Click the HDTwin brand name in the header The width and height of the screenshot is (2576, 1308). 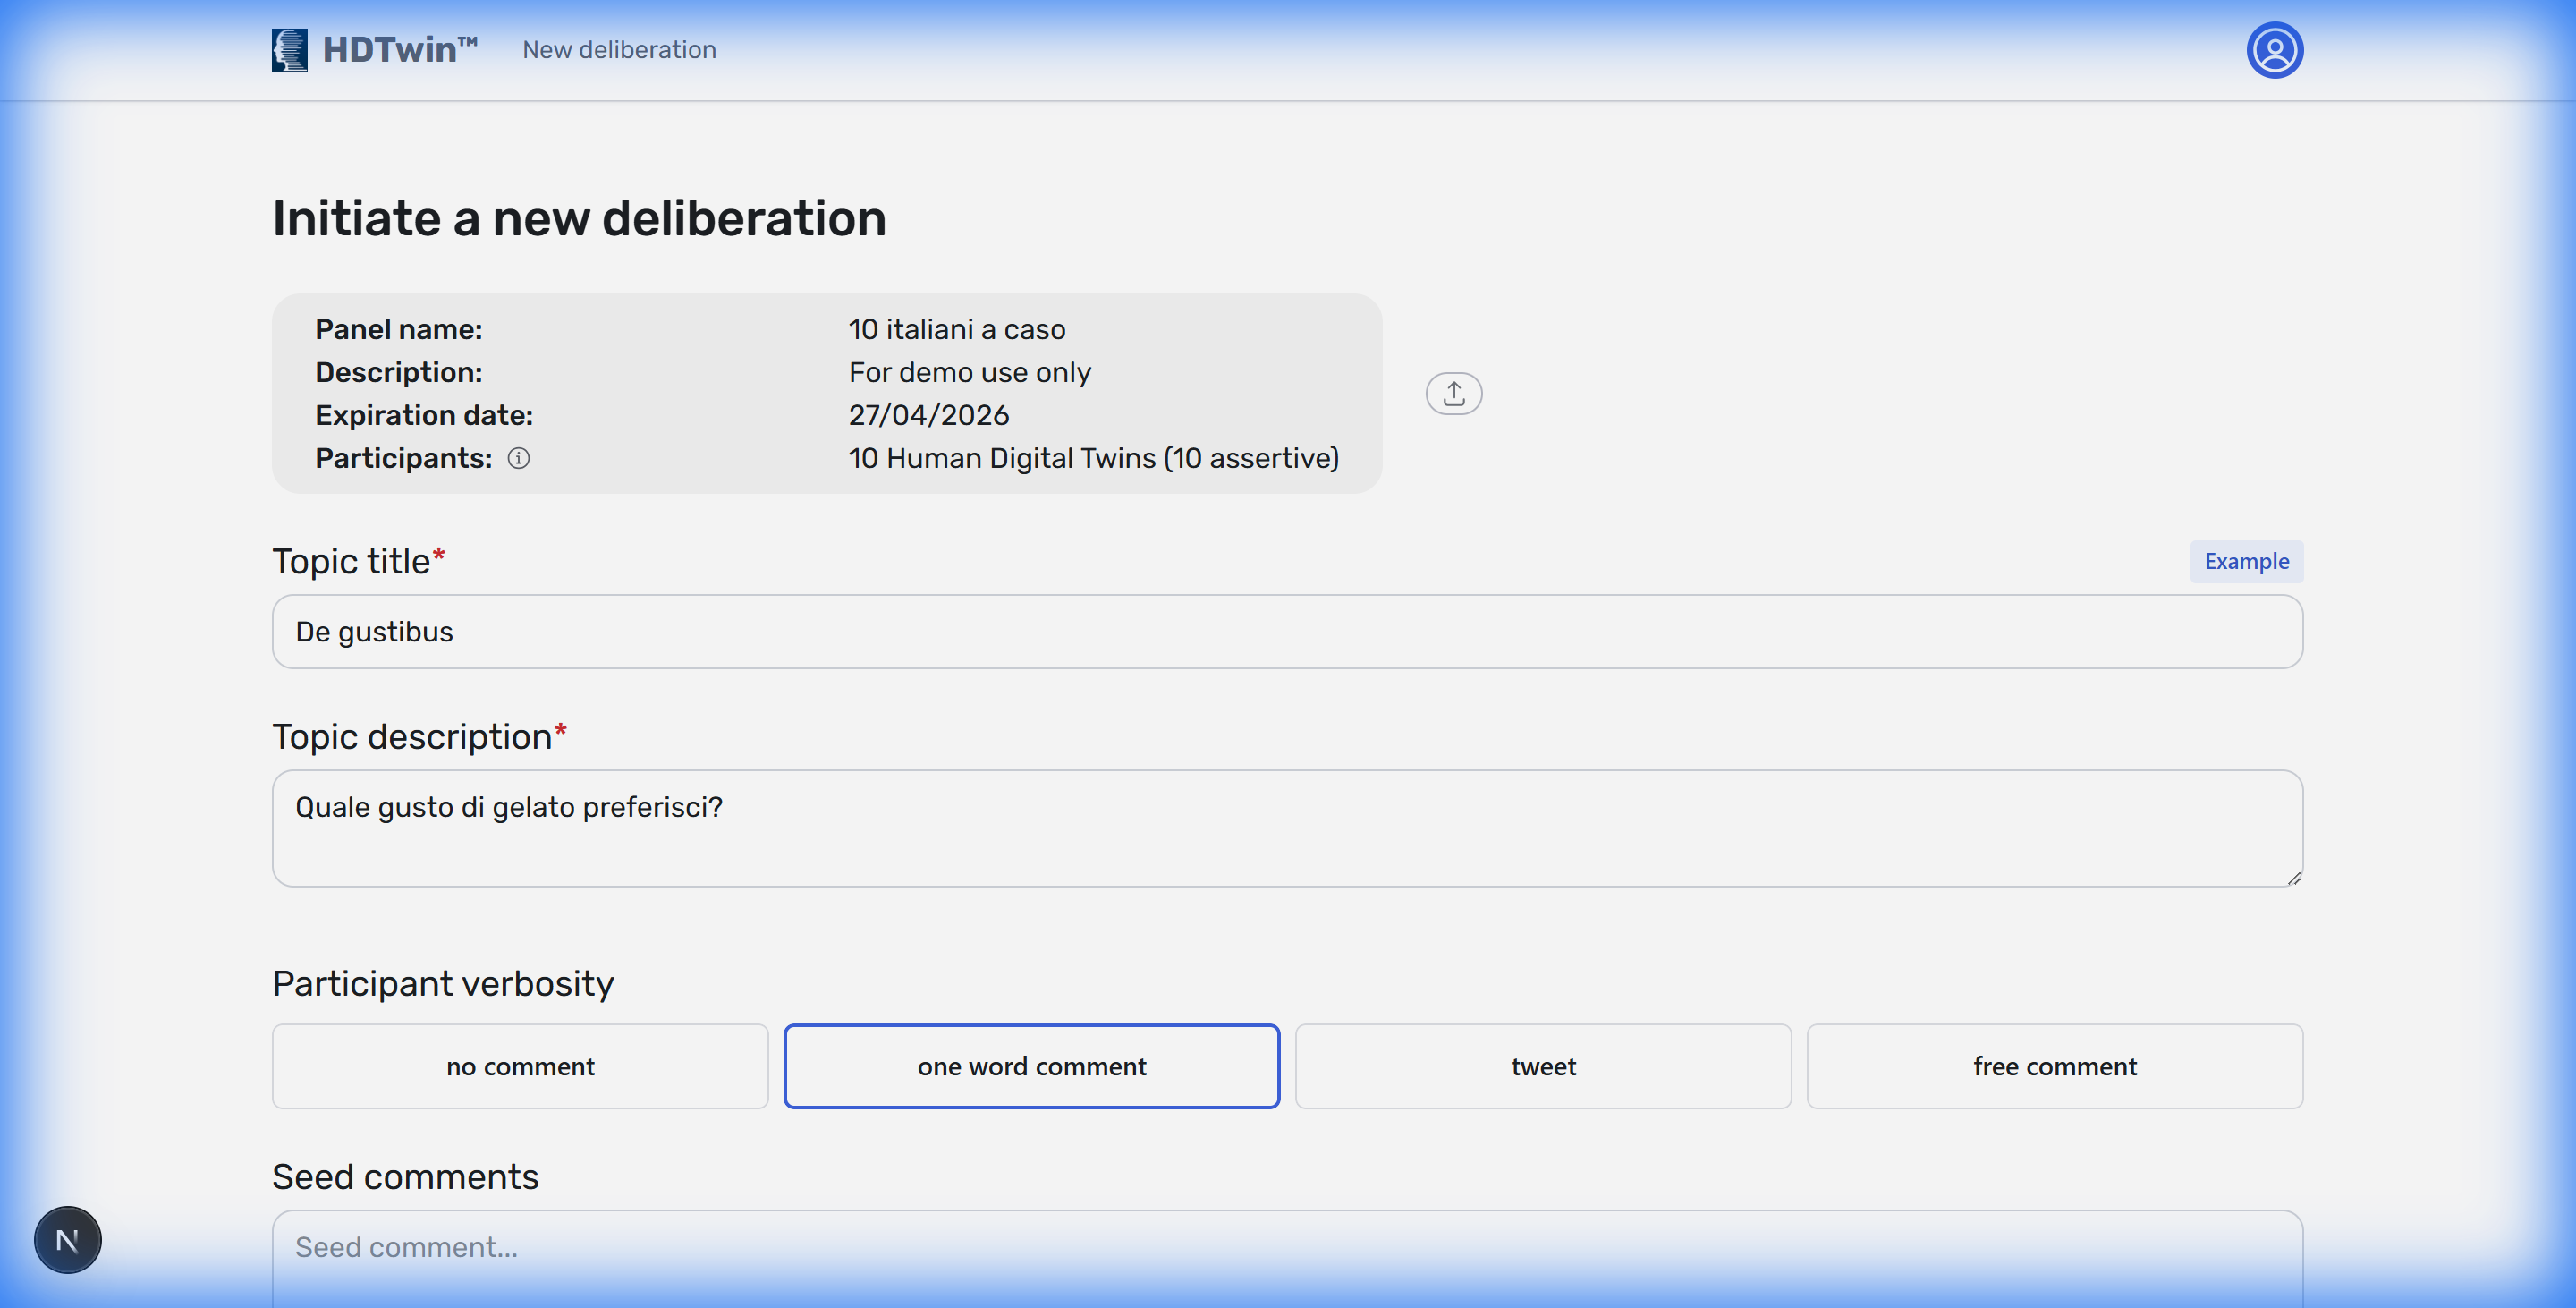tap(398, 49)
